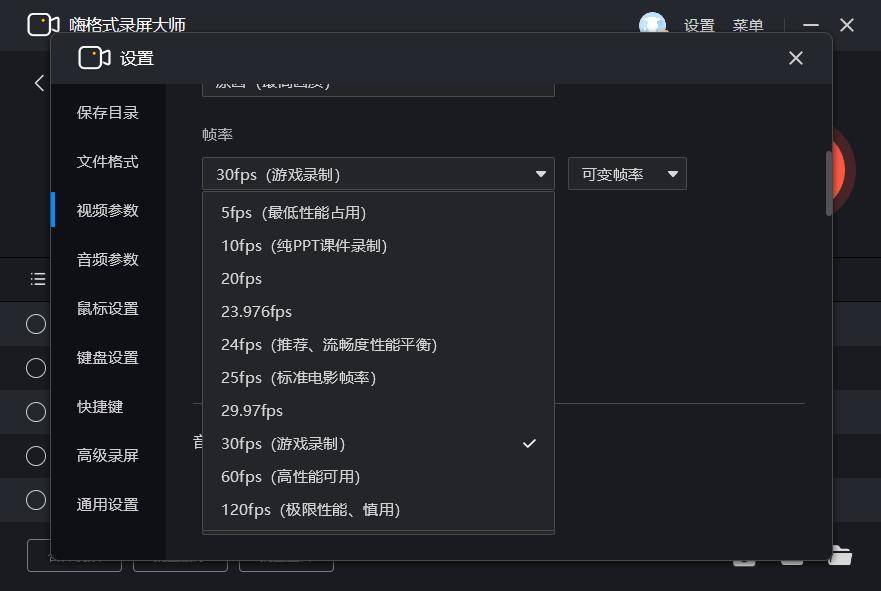Click the list view icon on the left panel
This screenshot has width=881, height=591.
point(36,279)
